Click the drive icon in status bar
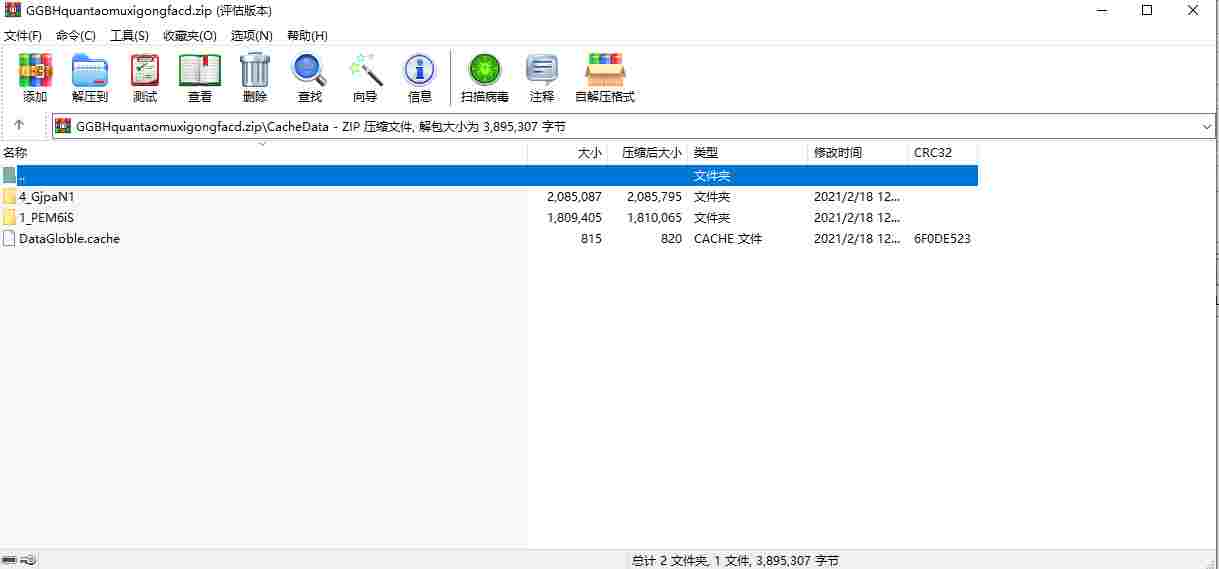This screenshot has height=569, width=1219. coord(11,561)
